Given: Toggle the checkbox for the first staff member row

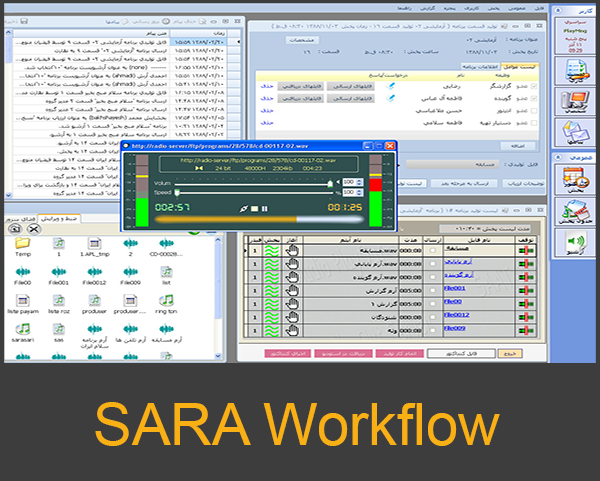Looking at the screenshot, I should 533,86.
